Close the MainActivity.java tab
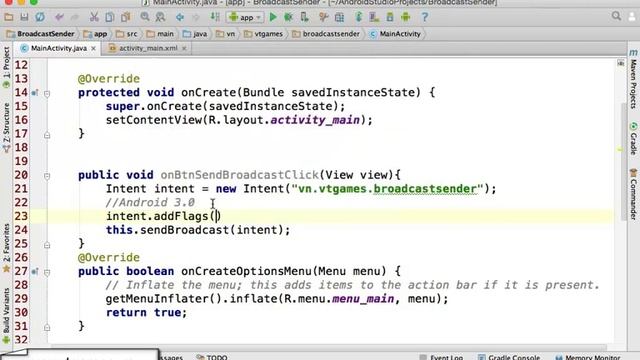 click(x=93, y=48)
